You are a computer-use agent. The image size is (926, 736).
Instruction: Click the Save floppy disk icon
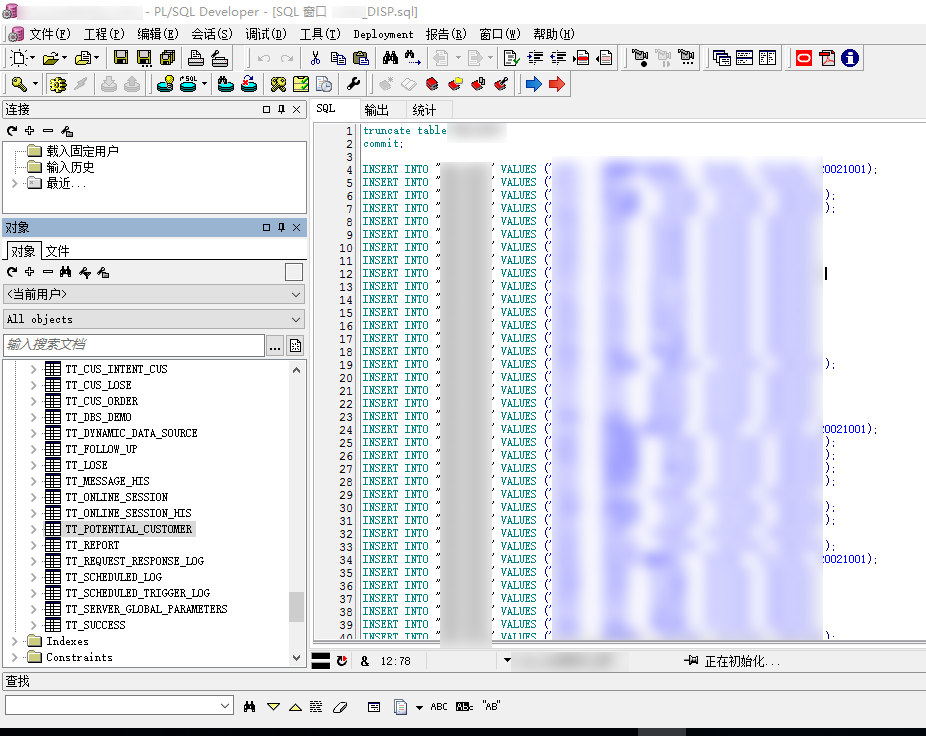120,58
